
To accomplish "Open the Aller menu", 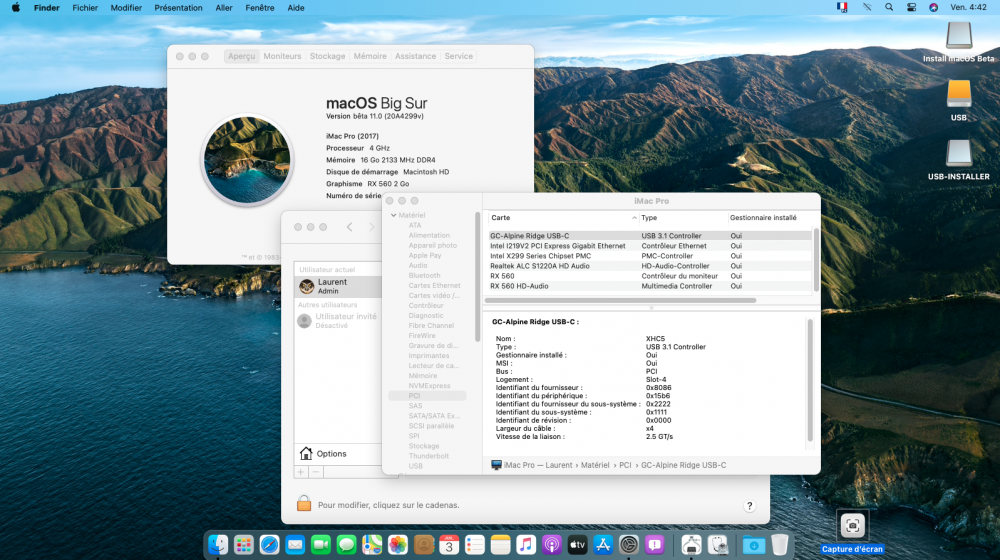I will (x=224, y=8).
